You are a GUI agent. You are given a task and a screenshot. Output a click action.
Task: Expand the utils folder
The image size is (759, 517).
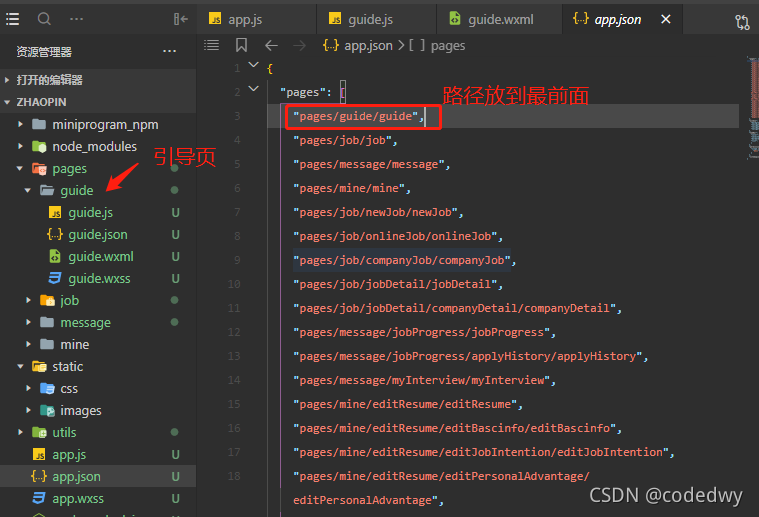pyautogui.click(x=20, y=432)
